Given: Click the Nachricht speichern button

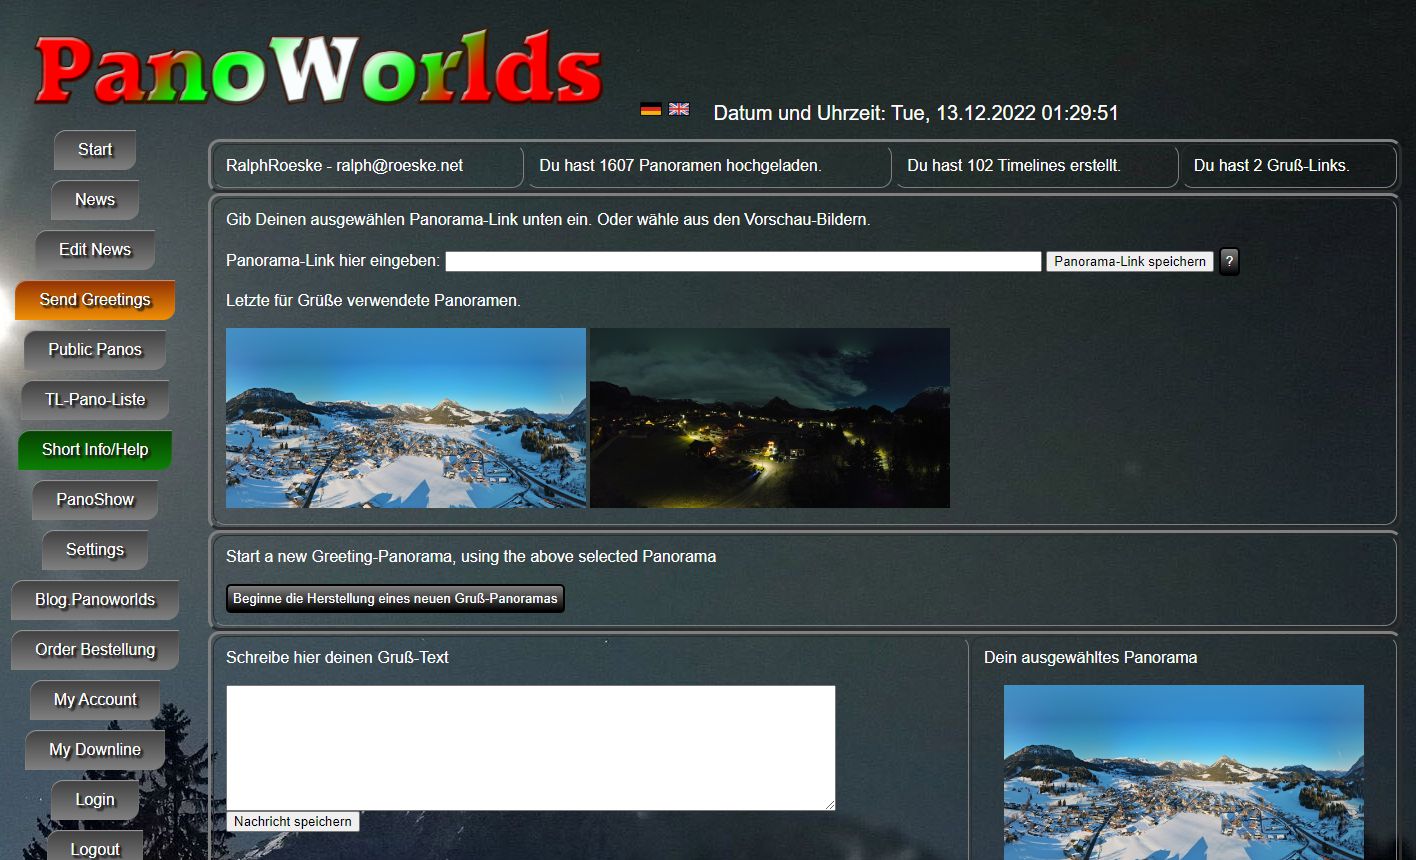Looking at the screenshot, I should coord(293,821).
